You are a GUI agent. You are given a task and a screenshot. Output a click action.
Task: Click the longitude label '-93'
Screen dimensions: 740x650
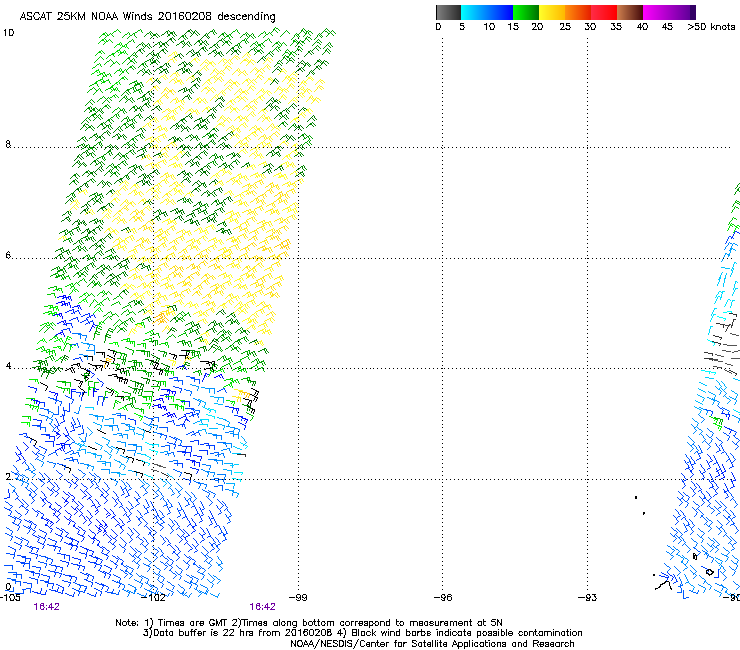point(587,598)
